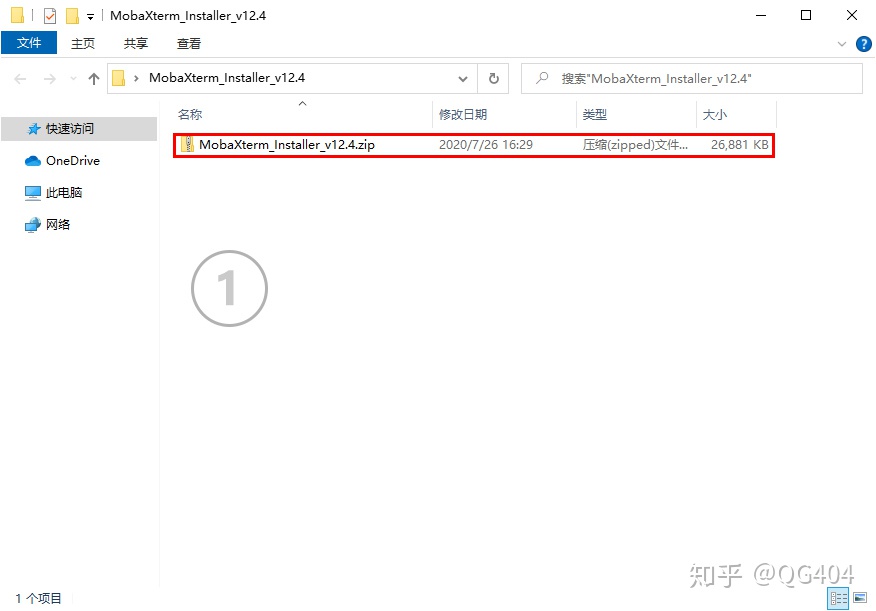Click the search box for MobaXterm_Installer_v12.4

click(x=692, y=79)
